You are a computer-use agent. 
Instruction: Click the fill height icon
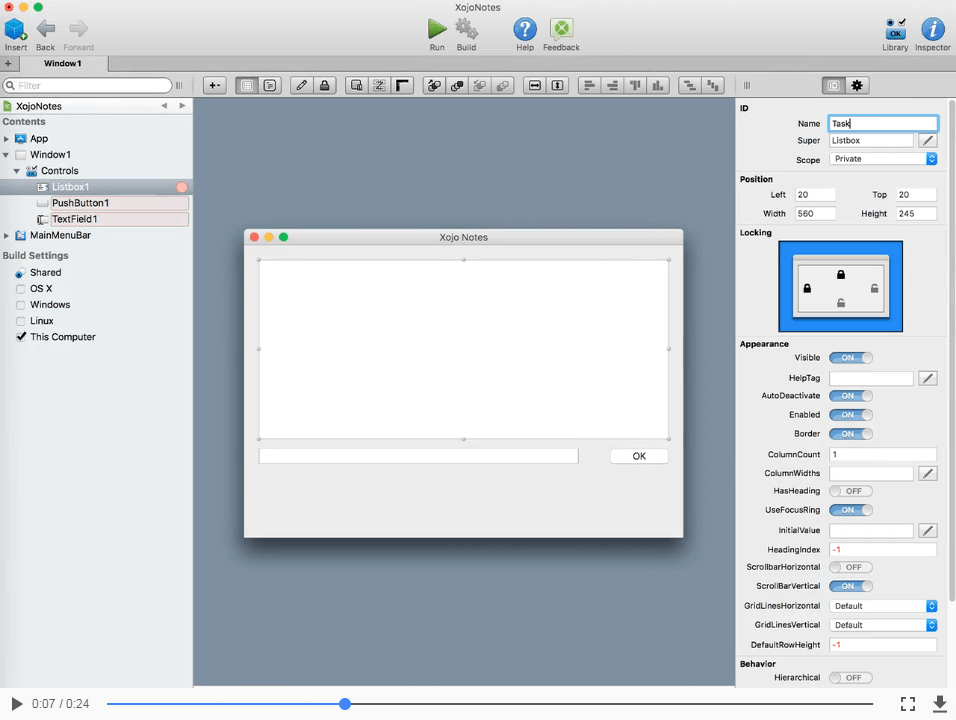tap(558, 85)
